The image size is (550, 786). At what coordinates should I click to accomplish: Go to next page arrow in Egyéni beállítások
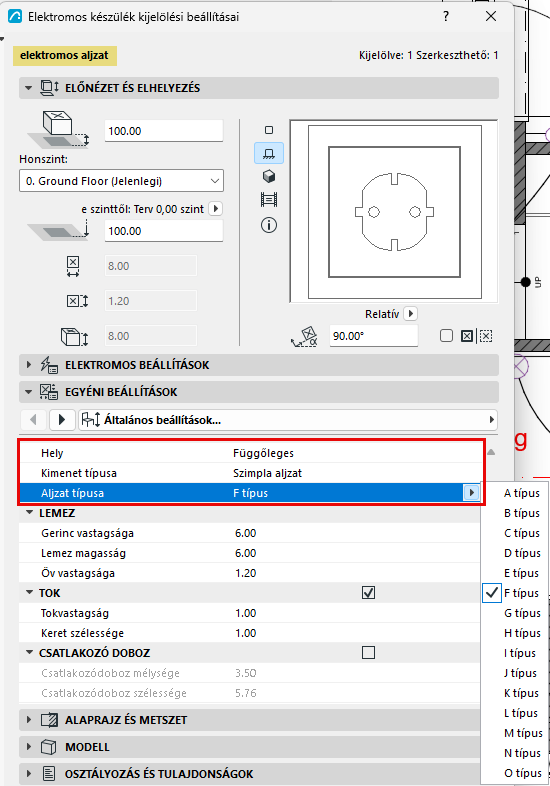[62, 420]
